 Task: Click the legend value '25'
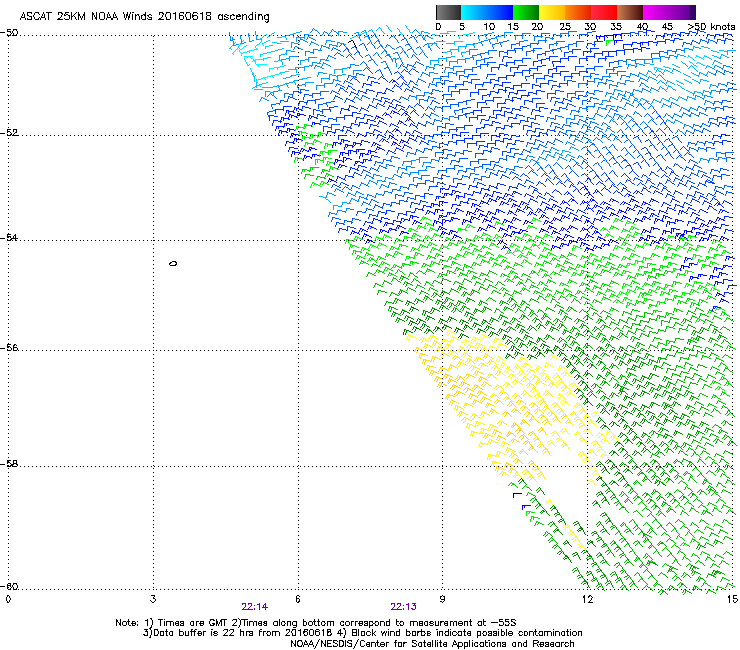tap(565, 27)
